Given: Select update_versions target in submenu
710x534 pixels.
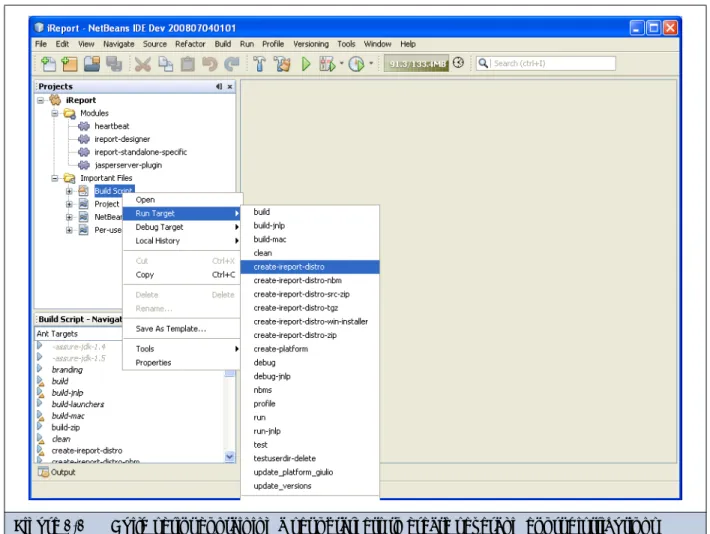Looking at the screenshot, I should [x=310, y=486].
